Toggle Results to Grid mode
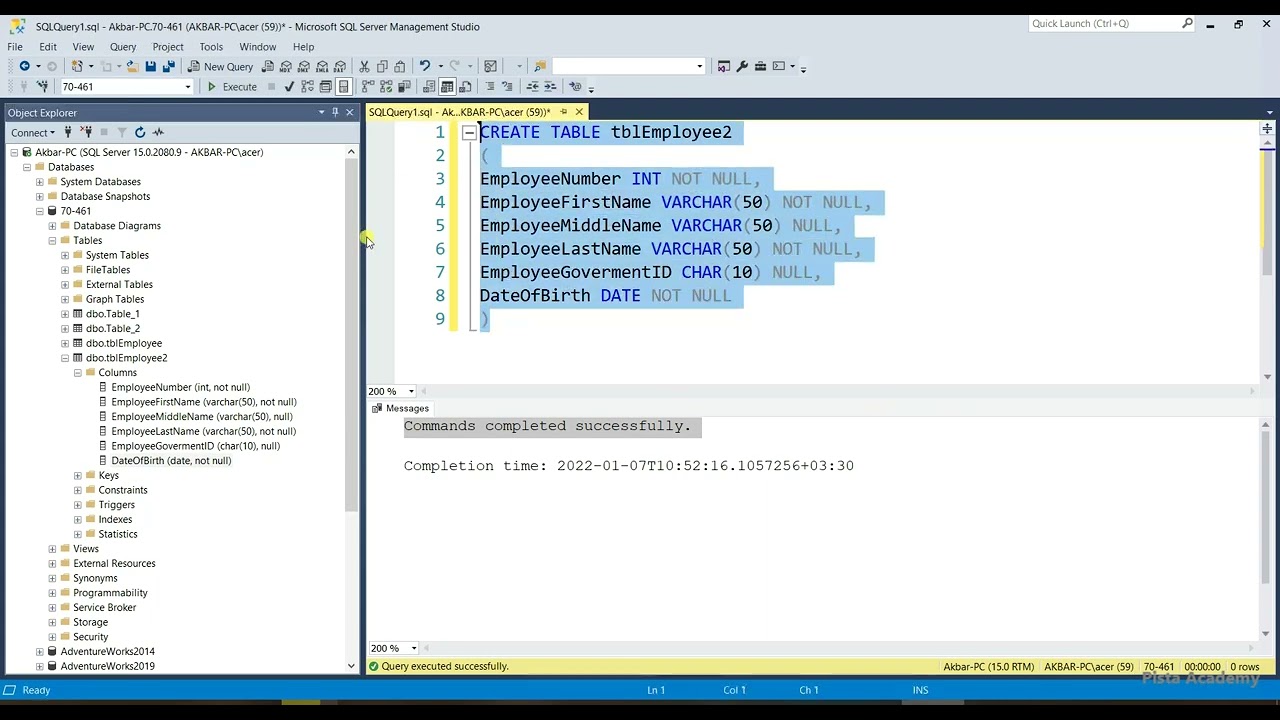The image size is (1280, 720). coord(447,86)
